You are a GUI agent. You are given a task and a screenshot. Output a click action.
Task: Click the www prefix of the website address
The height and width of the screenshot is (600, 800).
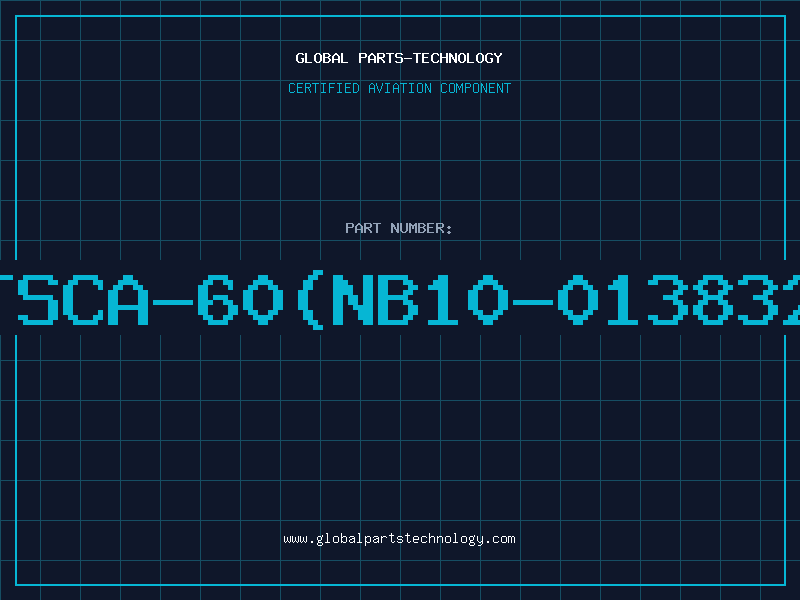click(x=295, y=540)
